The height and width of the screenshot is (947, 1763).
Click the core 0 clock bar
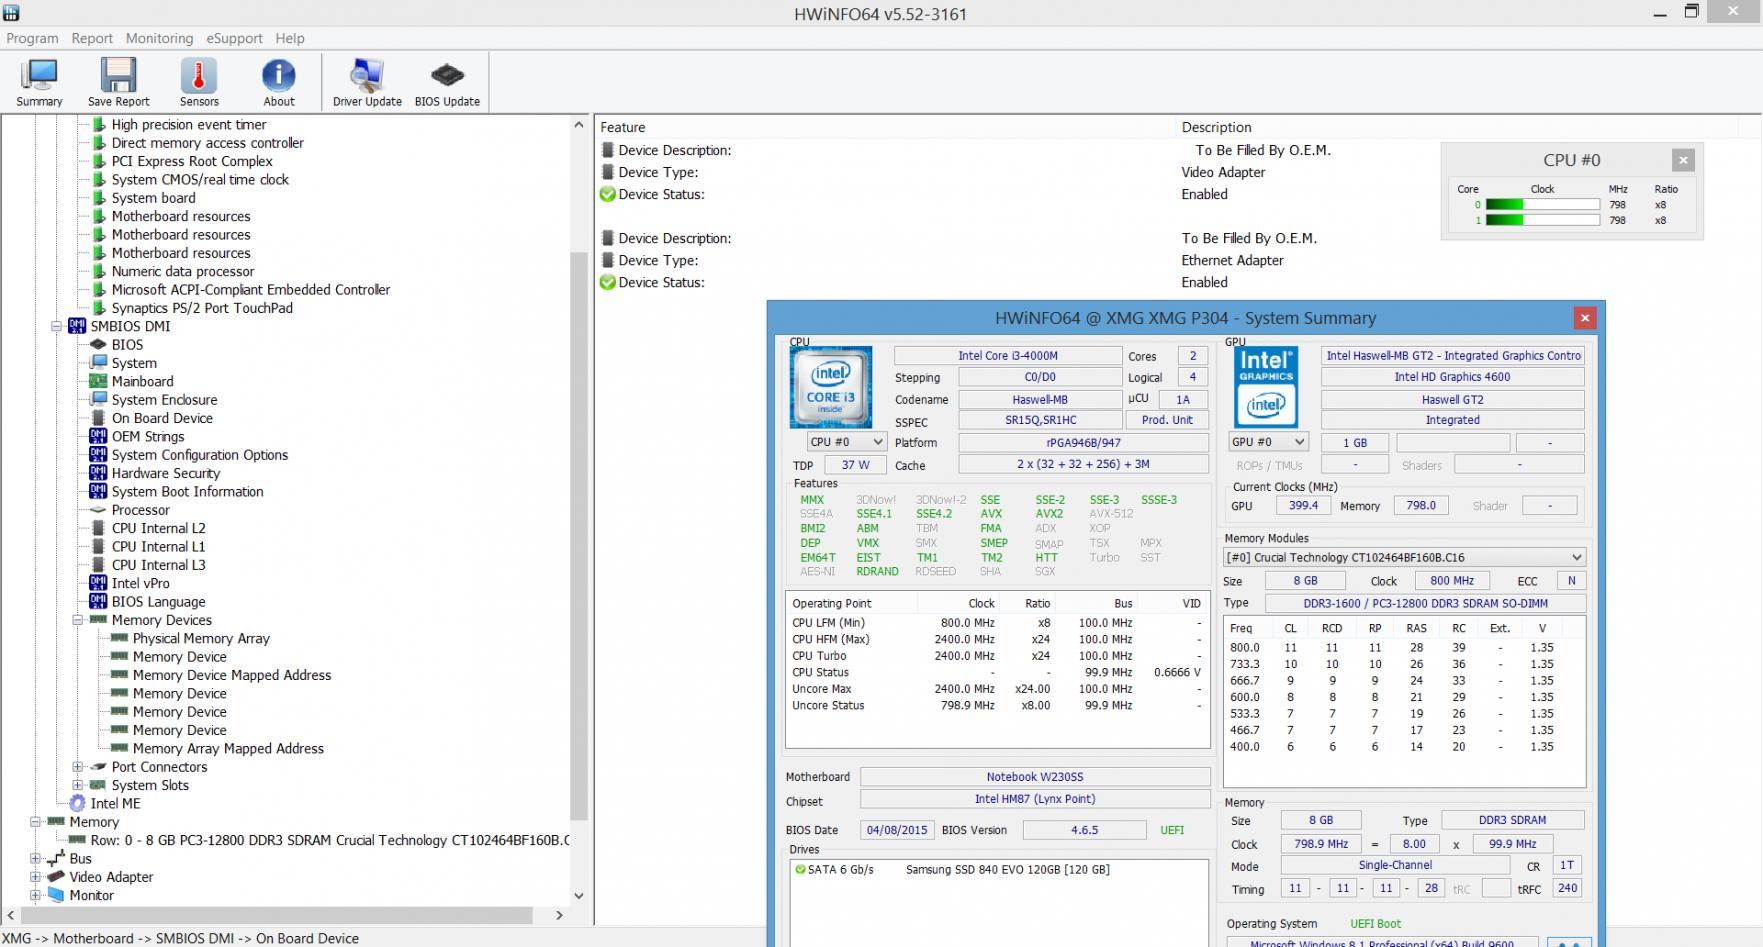click(x=1543, y=205)
